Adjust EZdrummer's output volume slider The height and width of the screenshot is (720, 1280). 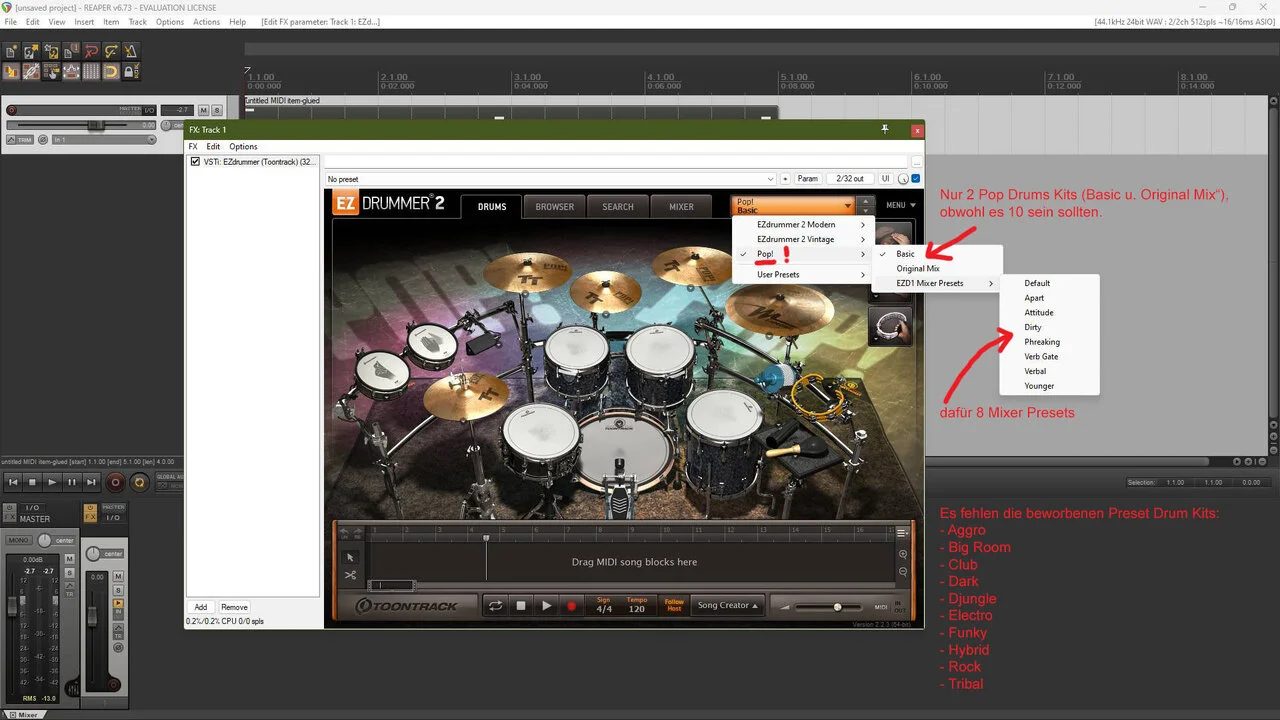(x=839, y=605)
